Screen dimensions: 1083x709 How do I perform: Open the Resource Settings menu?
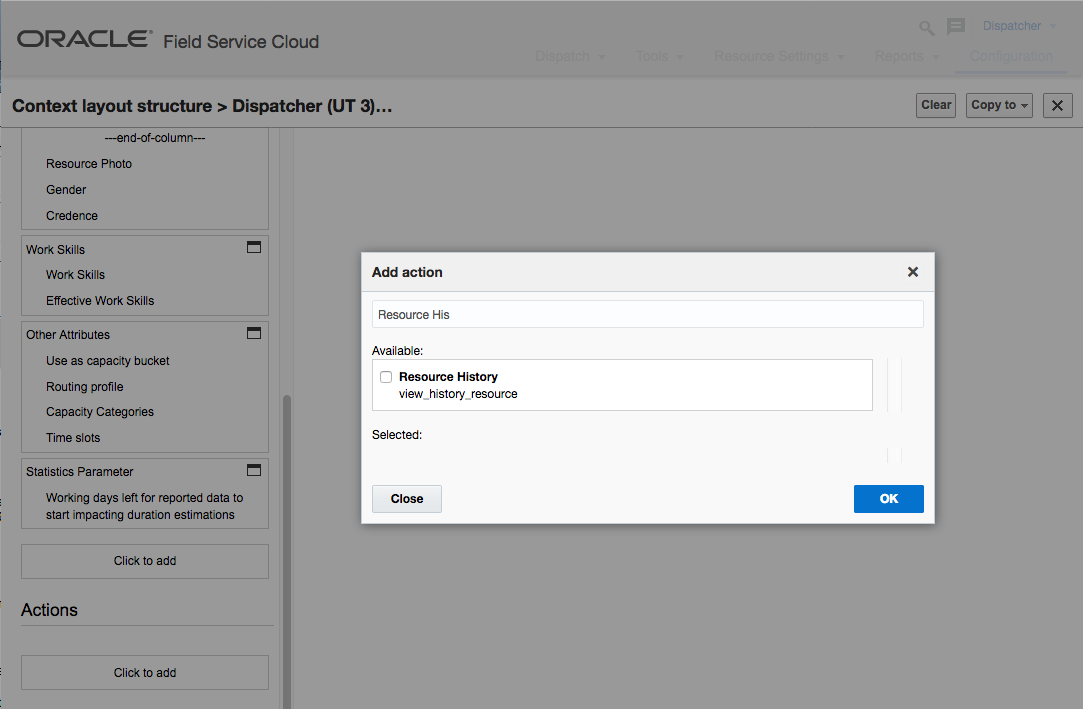[778, 56]
